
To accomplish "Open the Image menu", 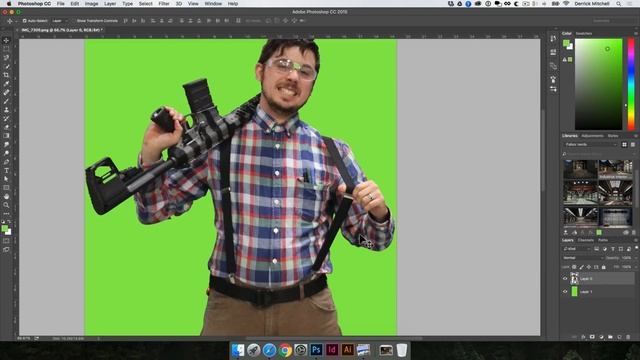I will (91, 4).
